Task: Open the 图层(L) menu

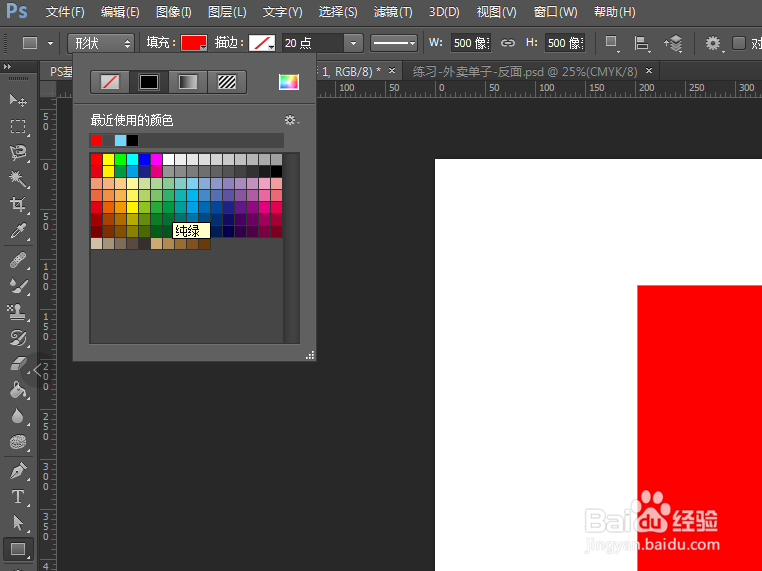Action: click(227, 12)
